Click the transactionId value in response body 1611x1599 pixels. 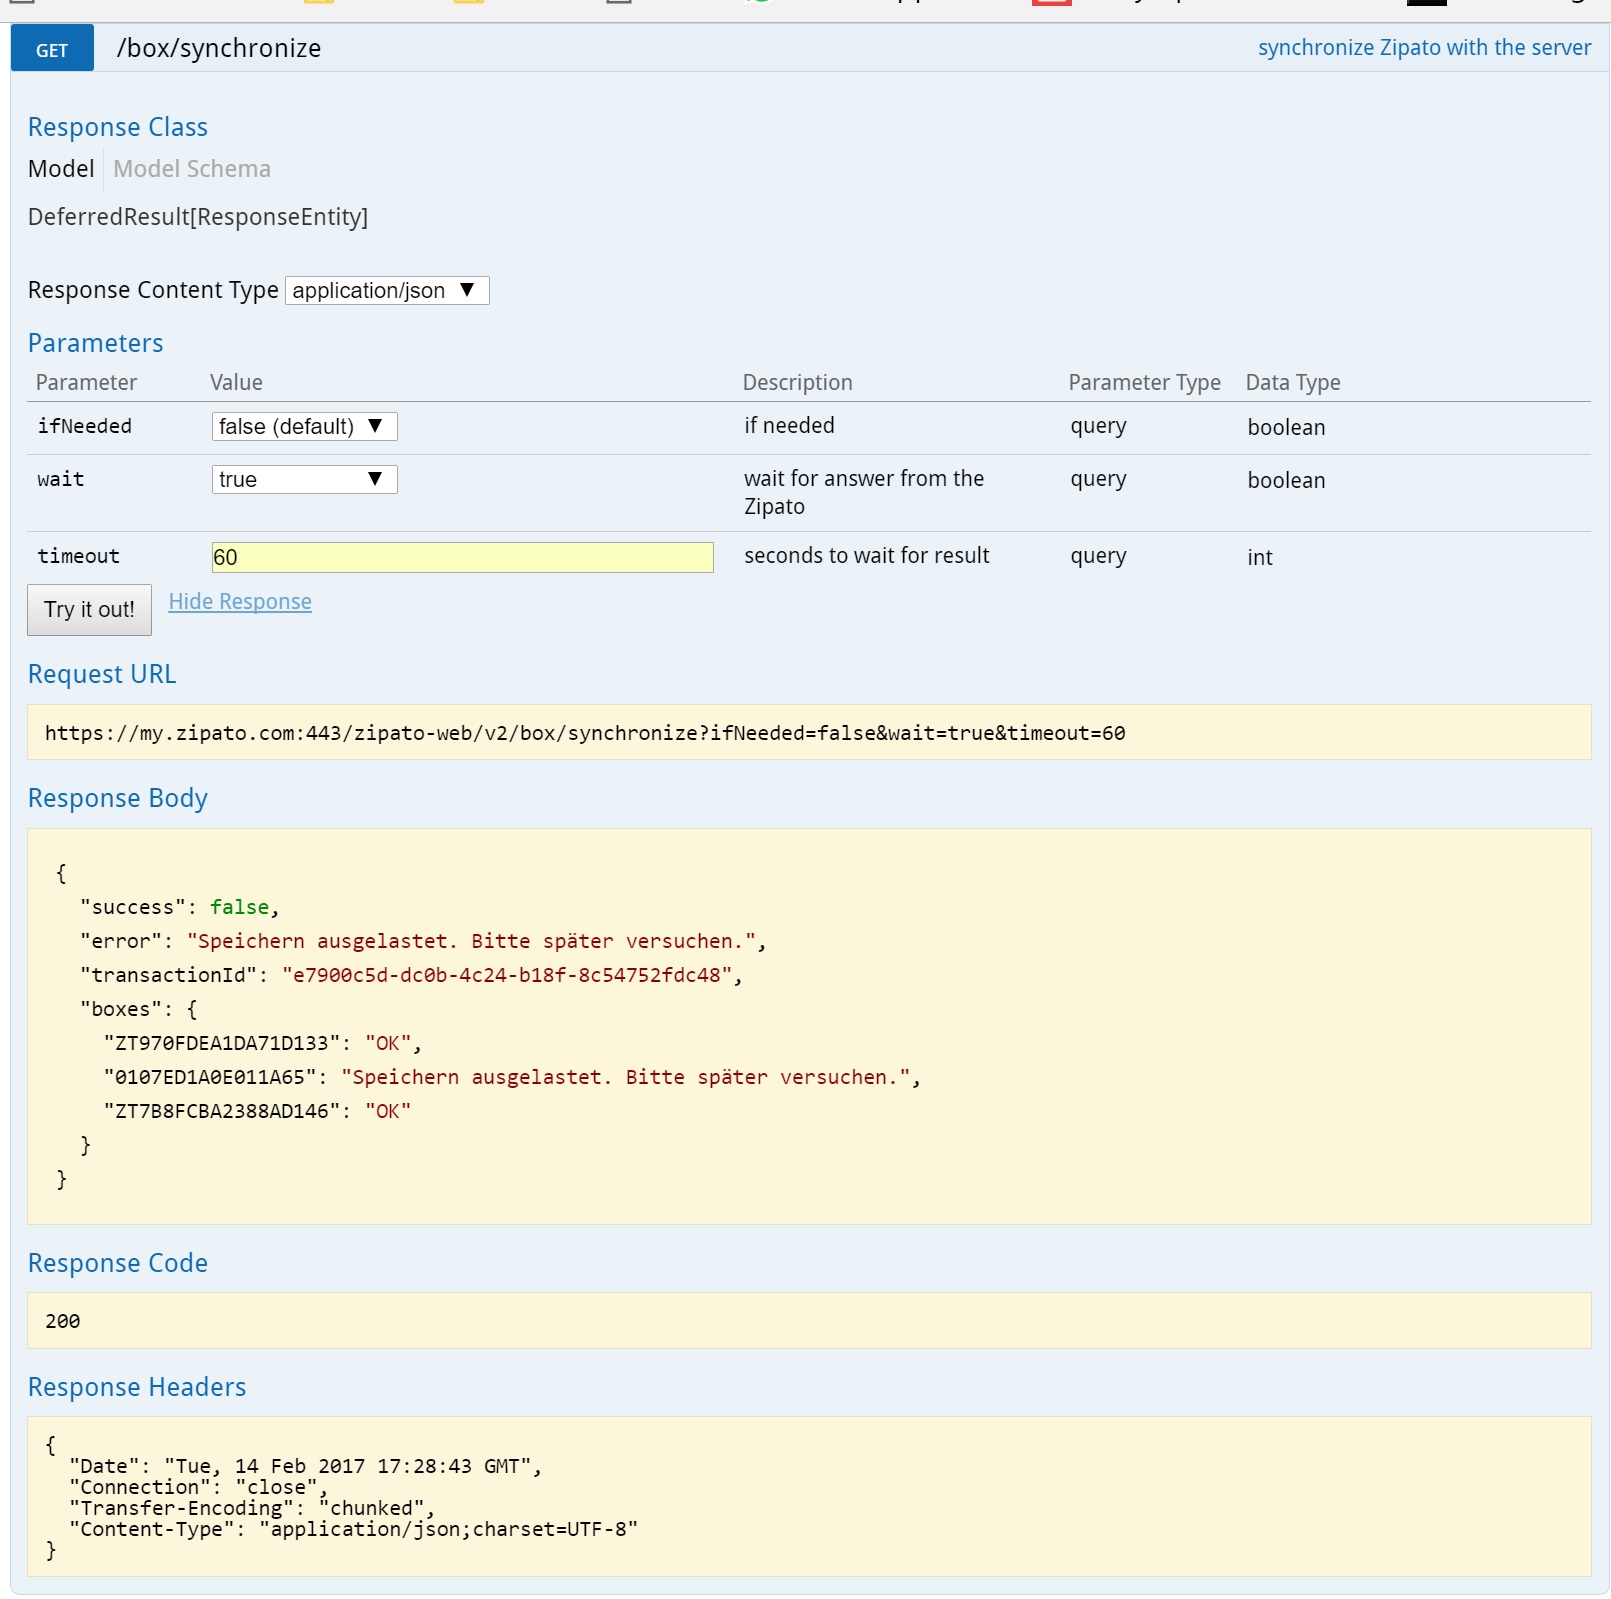506,975
